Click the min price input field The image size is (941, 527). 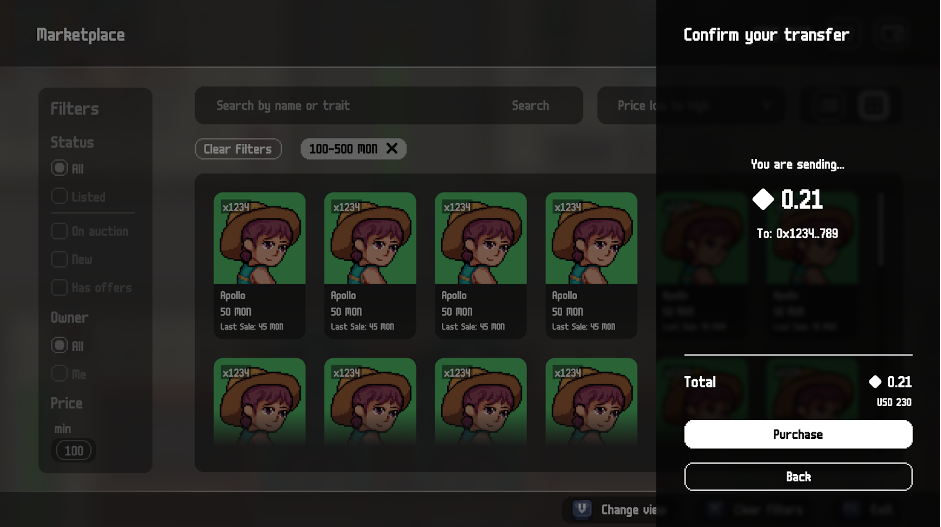coord(74,451)
